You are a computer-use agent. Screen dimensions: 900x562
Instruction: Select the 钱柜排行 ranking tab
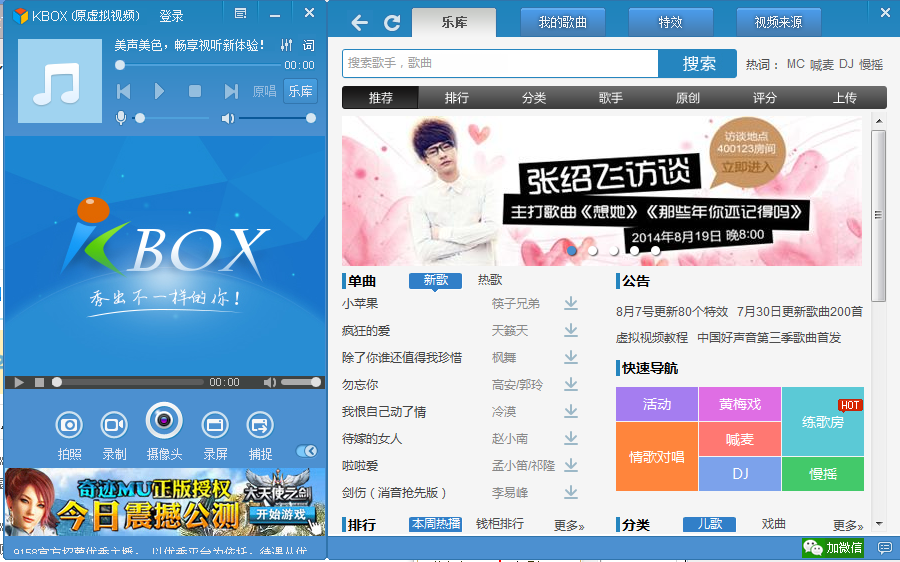click(x=500, y=524)
